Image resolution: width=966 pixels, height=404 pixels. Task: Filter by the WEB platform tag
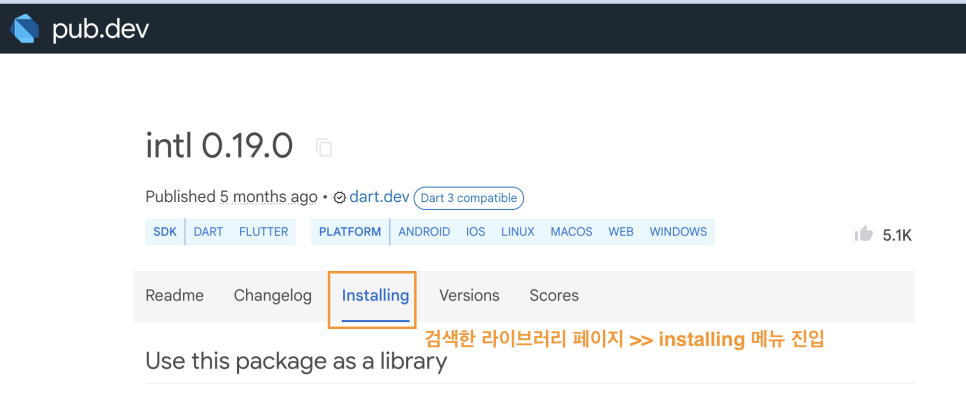[621, 232]
